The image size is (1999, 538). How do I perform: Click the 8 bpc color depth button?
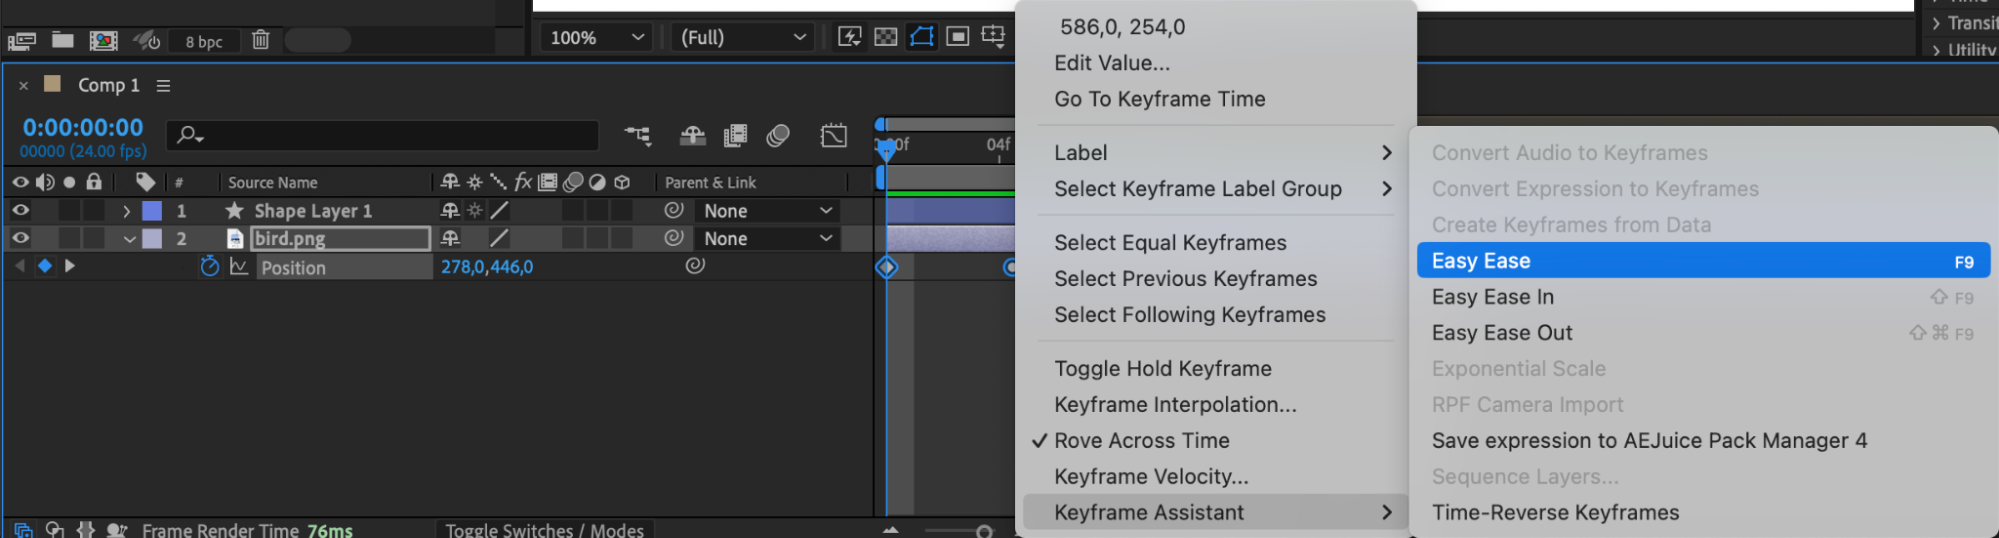coord(204,42)
